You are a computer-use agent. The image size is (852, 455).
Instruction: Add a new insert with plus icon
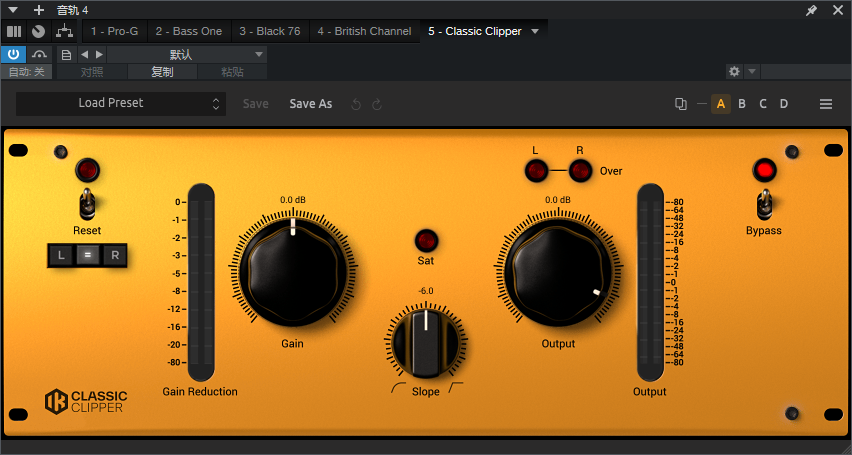pyautogui.click(x=39, y=10)
